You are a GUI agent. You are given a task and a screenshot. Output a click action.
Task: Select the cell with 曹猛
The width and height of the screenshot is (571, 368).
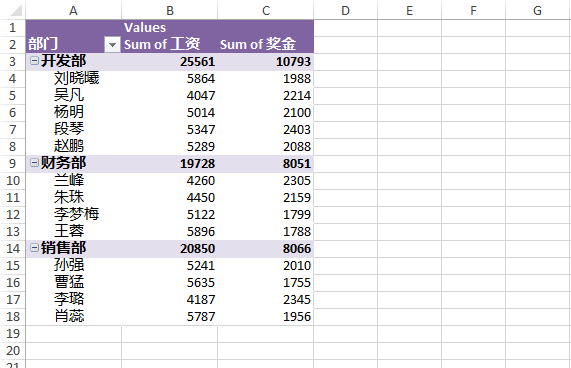coord(74,282)
